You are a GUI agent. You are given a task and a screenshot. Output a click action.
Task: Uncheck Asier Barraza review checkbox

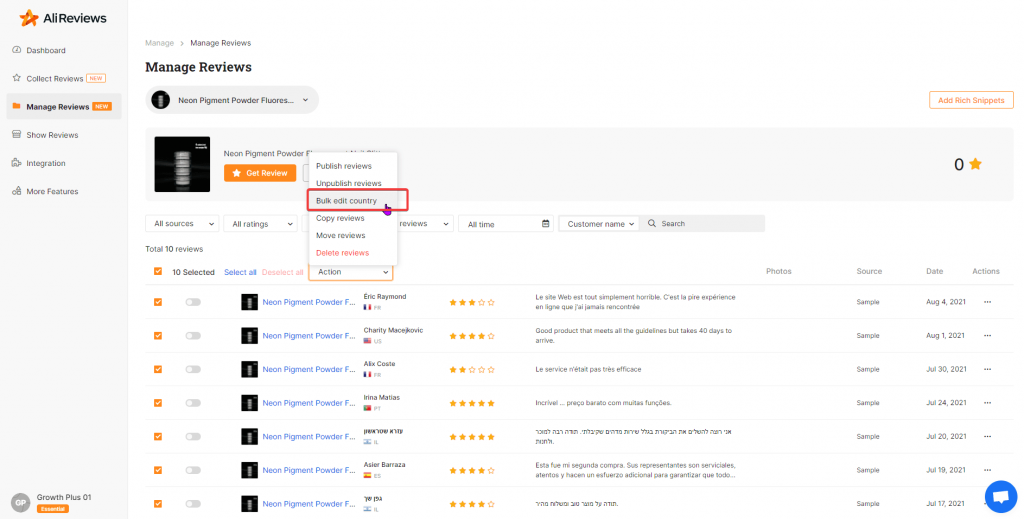coord(157,470)
